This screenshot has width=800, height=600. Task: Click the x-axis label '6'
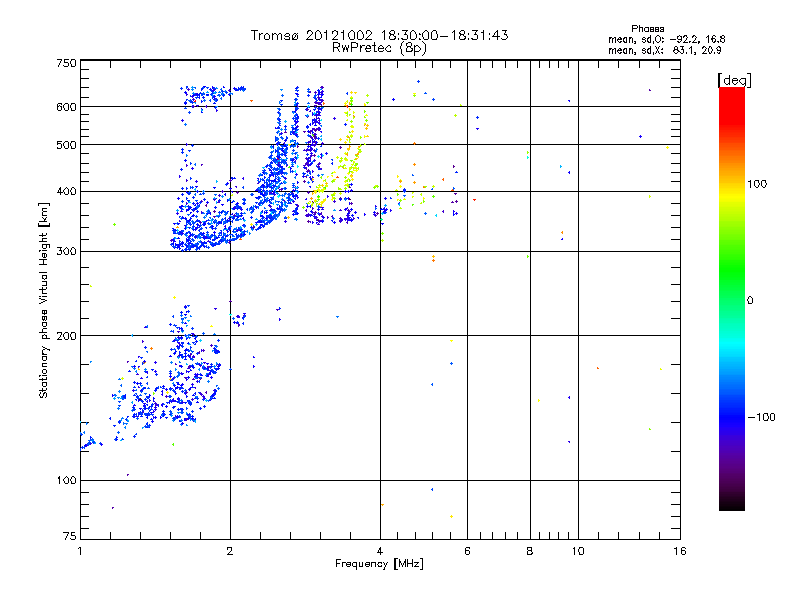(x=467, y=551)
